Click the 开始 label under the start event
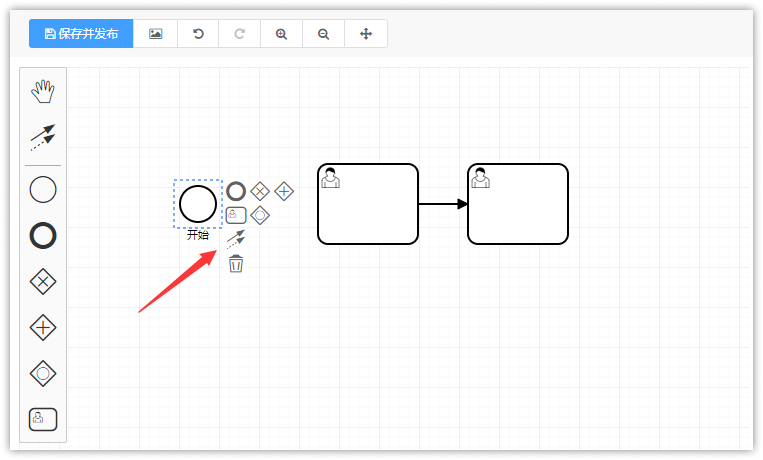This screenshot has width=763, height=460. click(198, 235)
